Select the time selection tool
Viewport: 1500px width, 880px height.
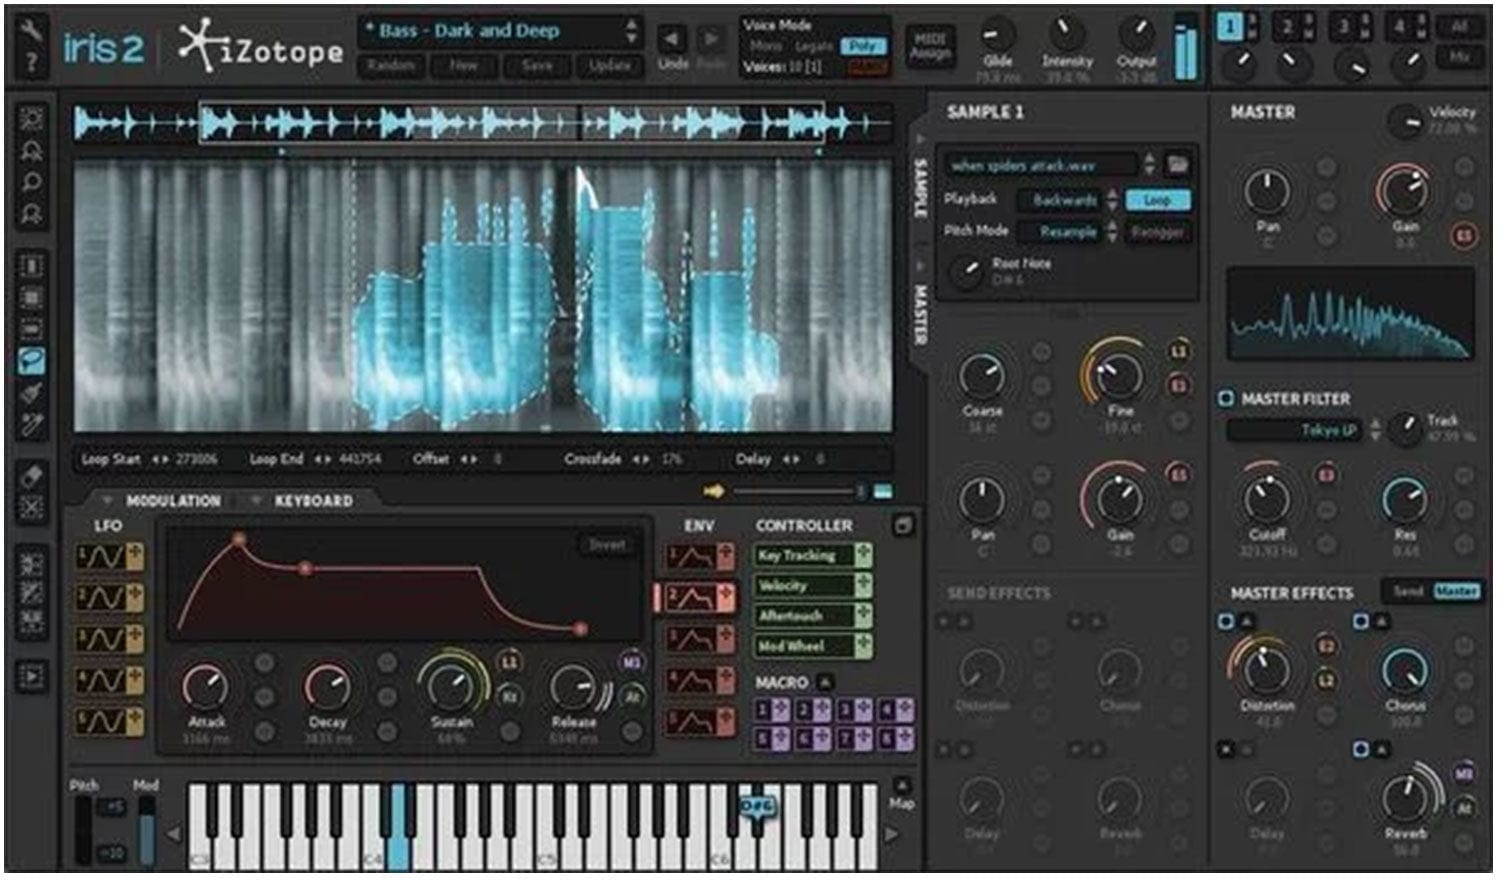coord(32,266)
